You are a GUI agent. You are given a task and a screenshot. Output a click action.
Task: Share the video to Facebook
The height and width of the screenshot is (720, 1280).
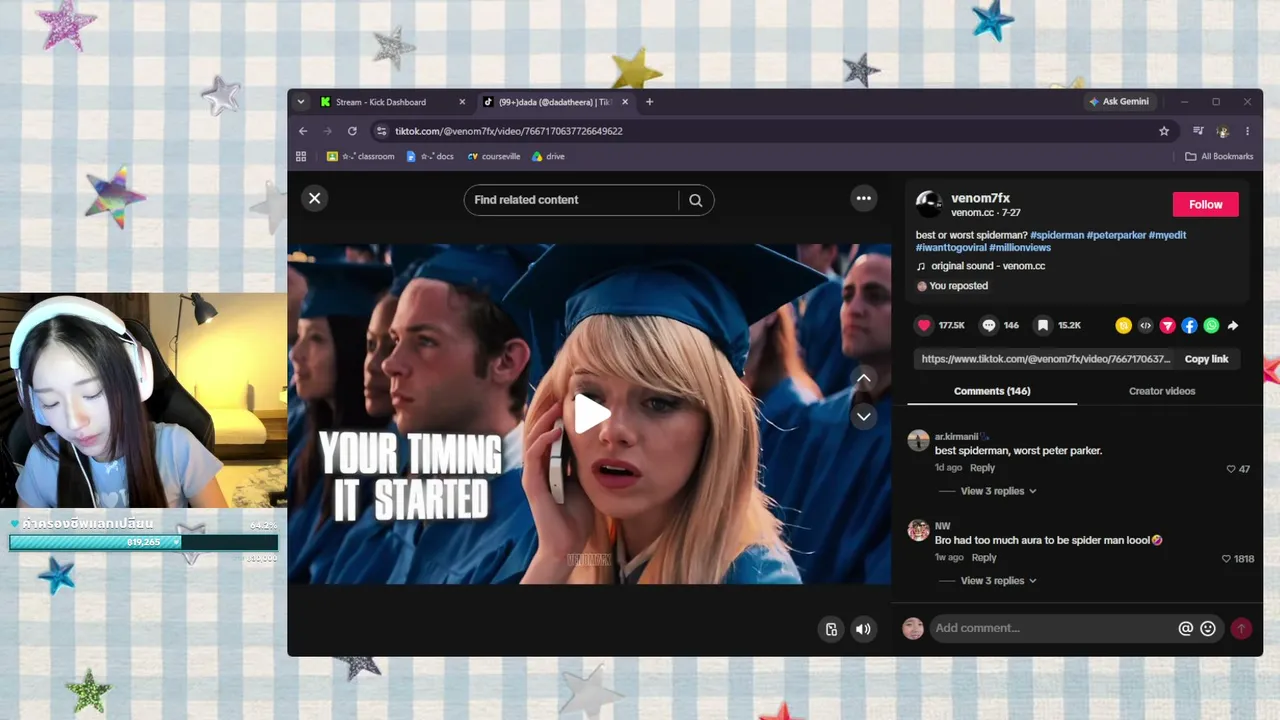pyautogui.click(x=1189, y=325)
